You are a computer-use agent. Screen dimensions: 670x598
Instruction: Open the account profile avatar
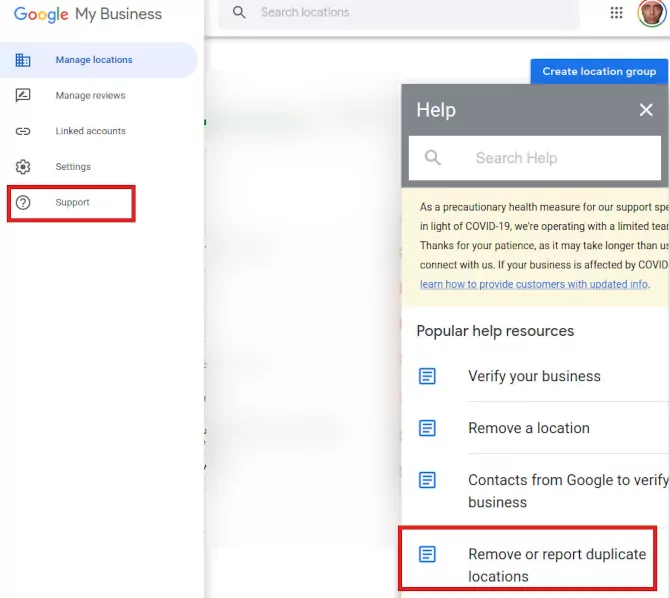(652, 13)
